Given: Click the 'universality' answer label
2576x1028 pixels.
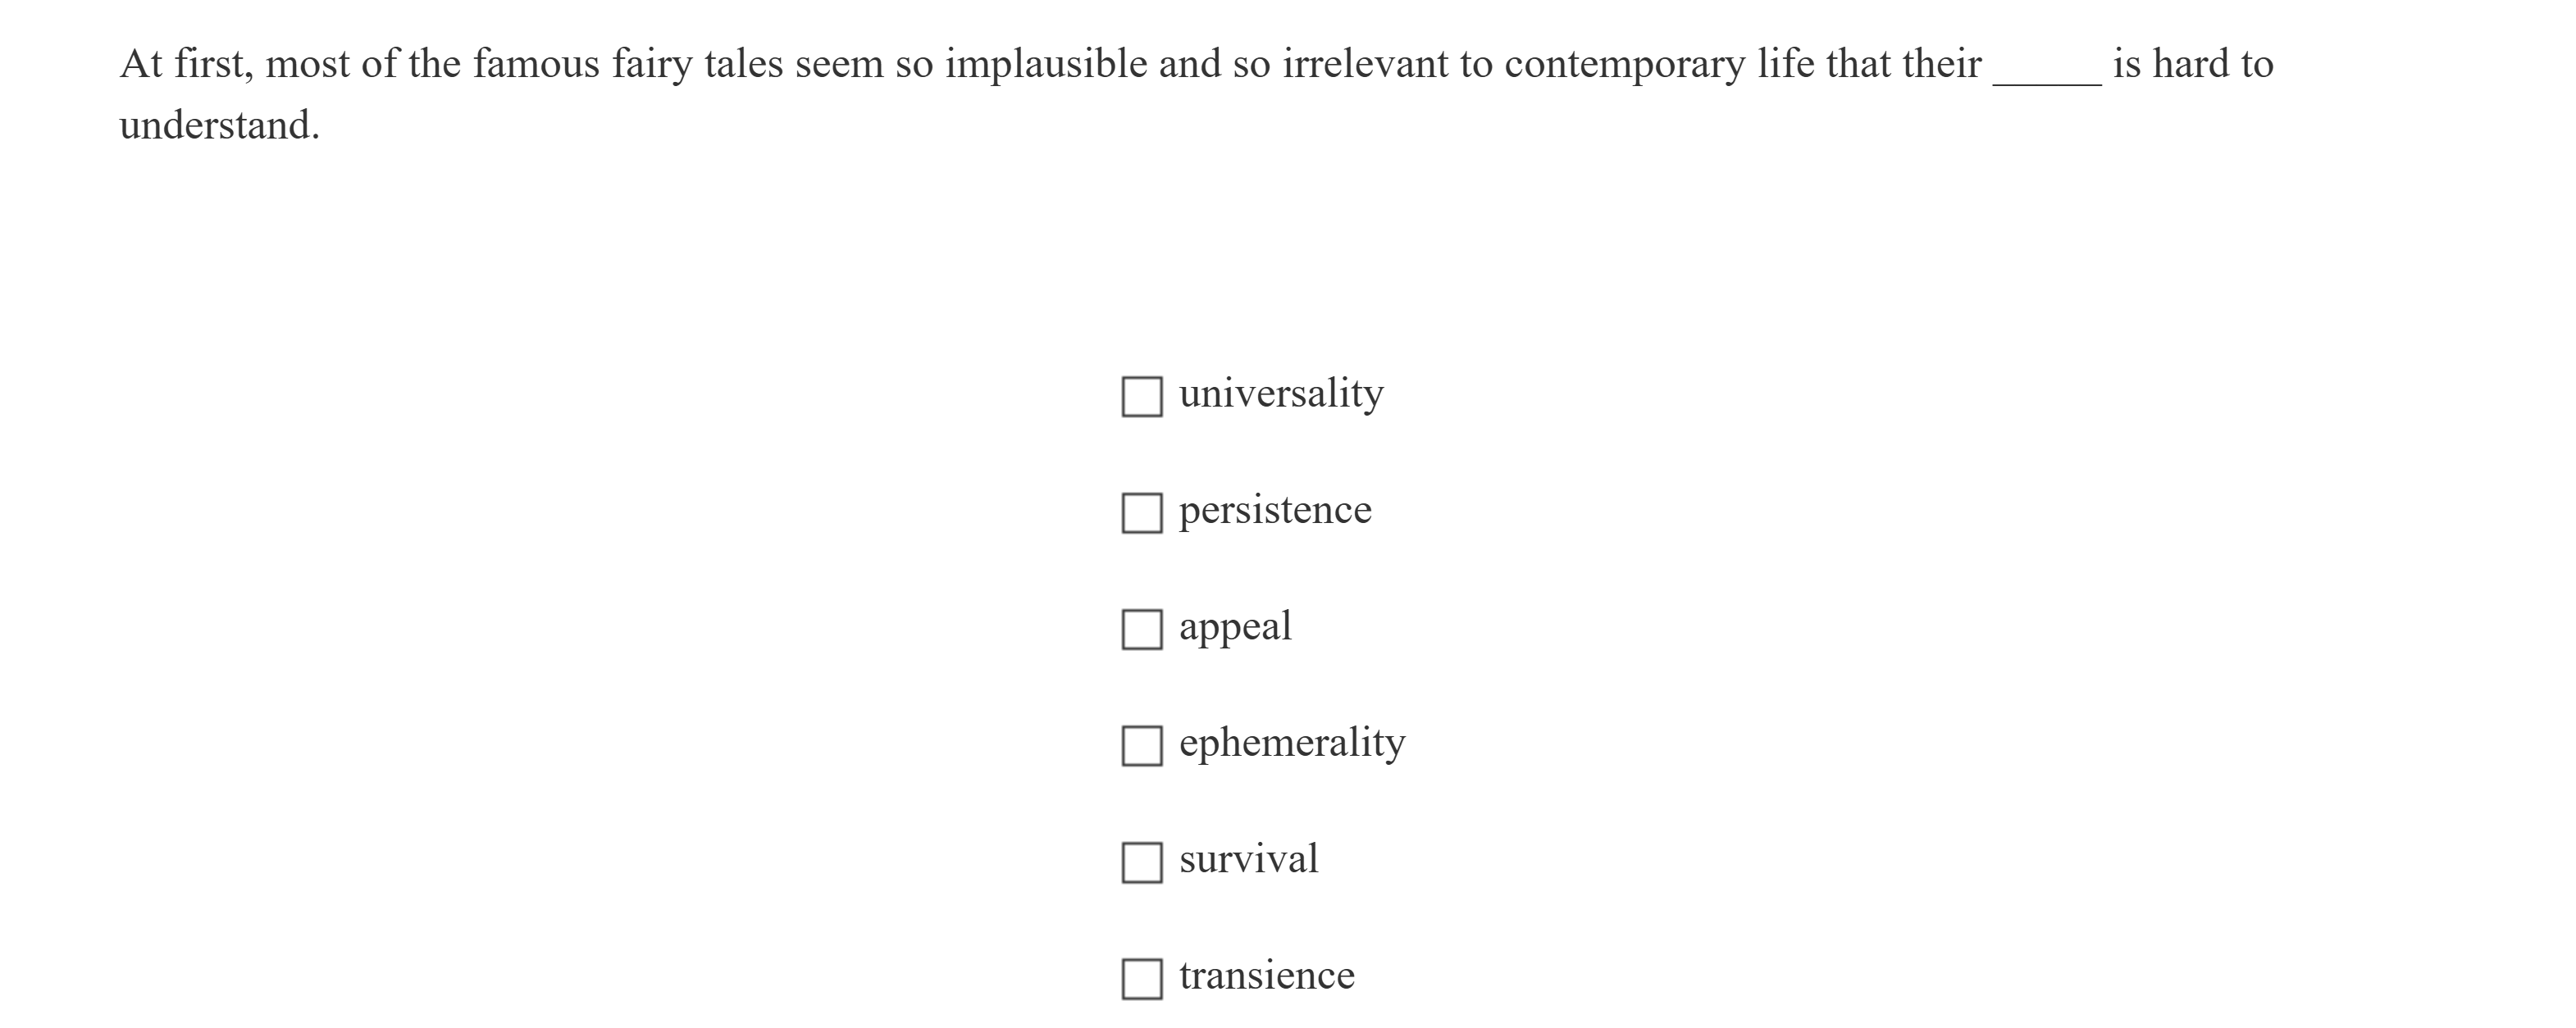Looking at the screenshot, I should 1281,393.
